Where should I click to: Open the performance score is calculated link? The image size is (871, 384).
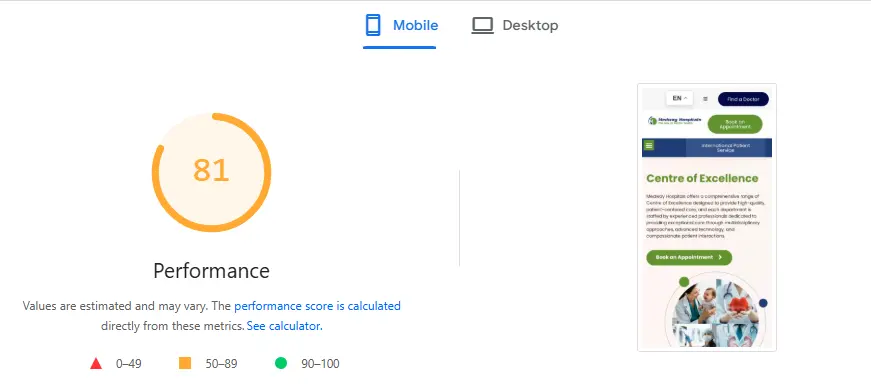[317, 306]
